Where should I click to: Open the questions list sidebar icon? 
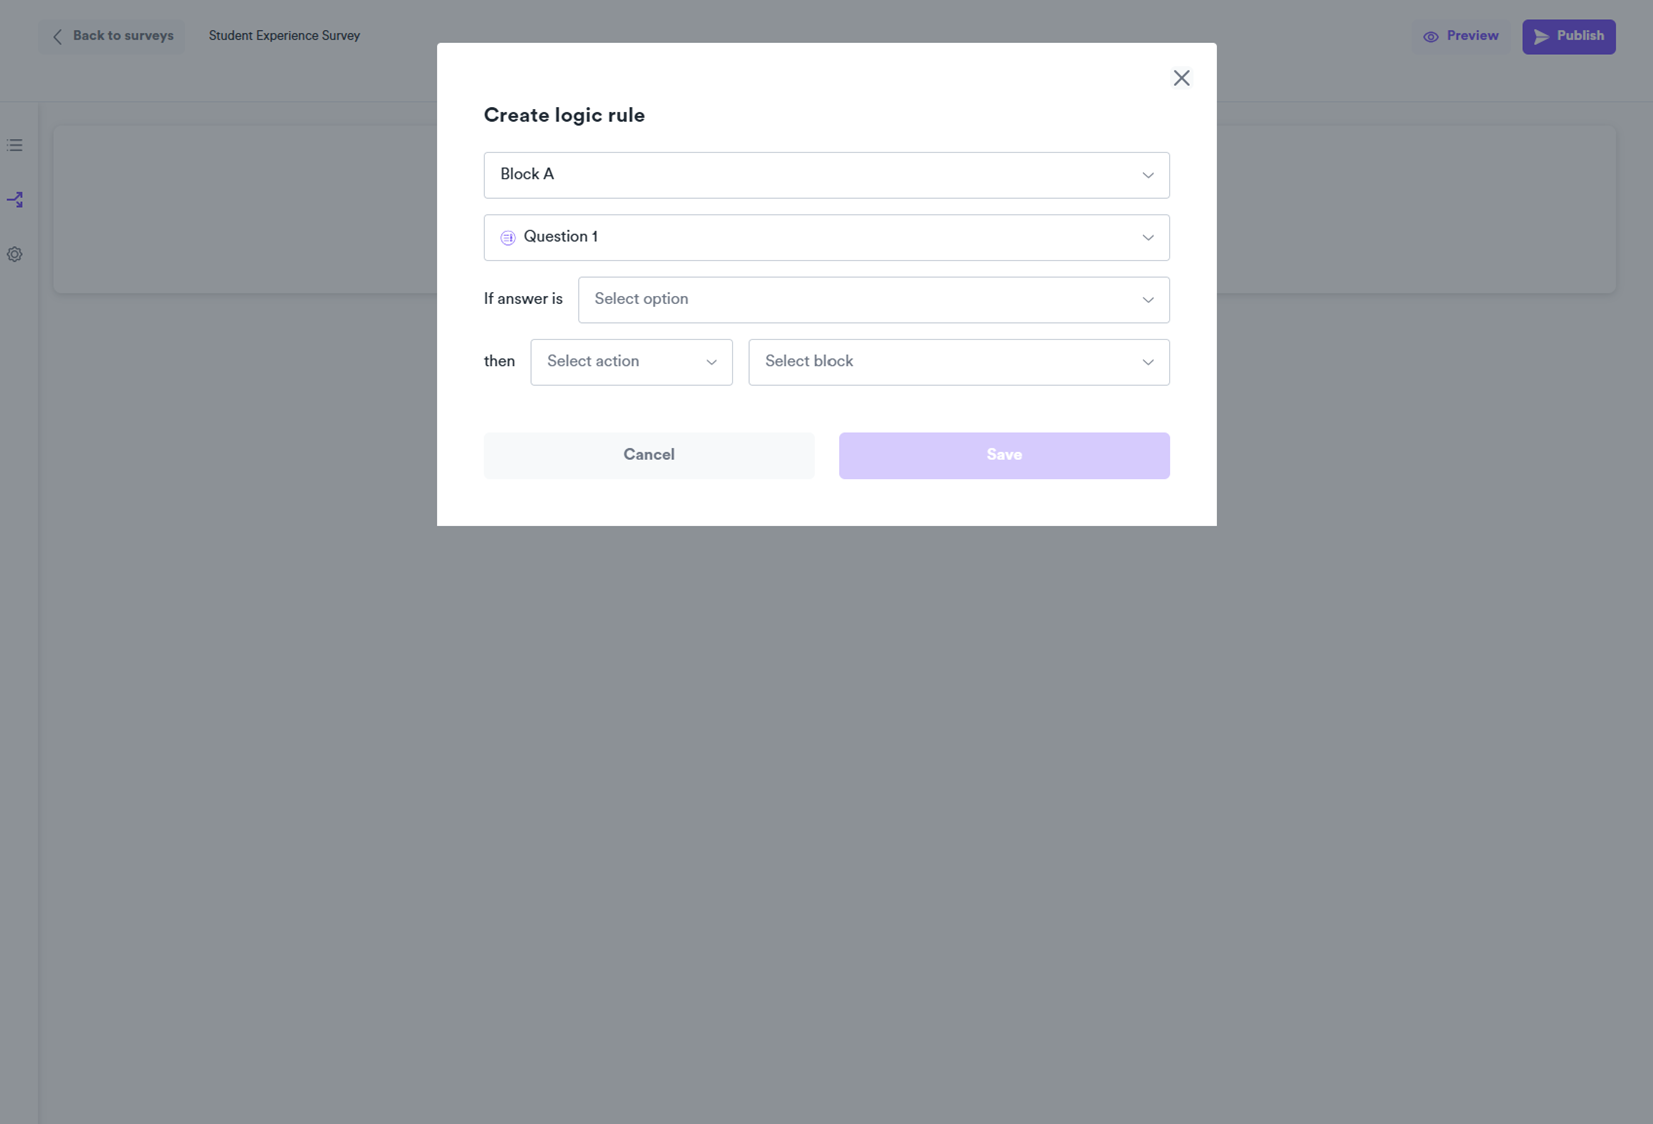(x=15, y=146)
